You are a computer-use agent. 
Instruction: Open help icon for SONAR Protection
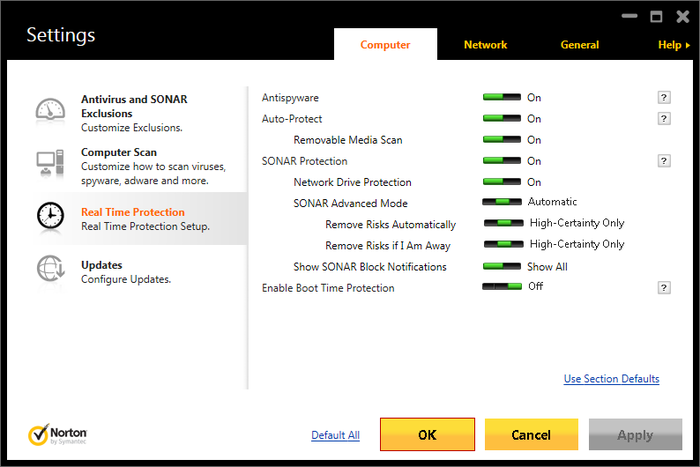click(663, 160)
